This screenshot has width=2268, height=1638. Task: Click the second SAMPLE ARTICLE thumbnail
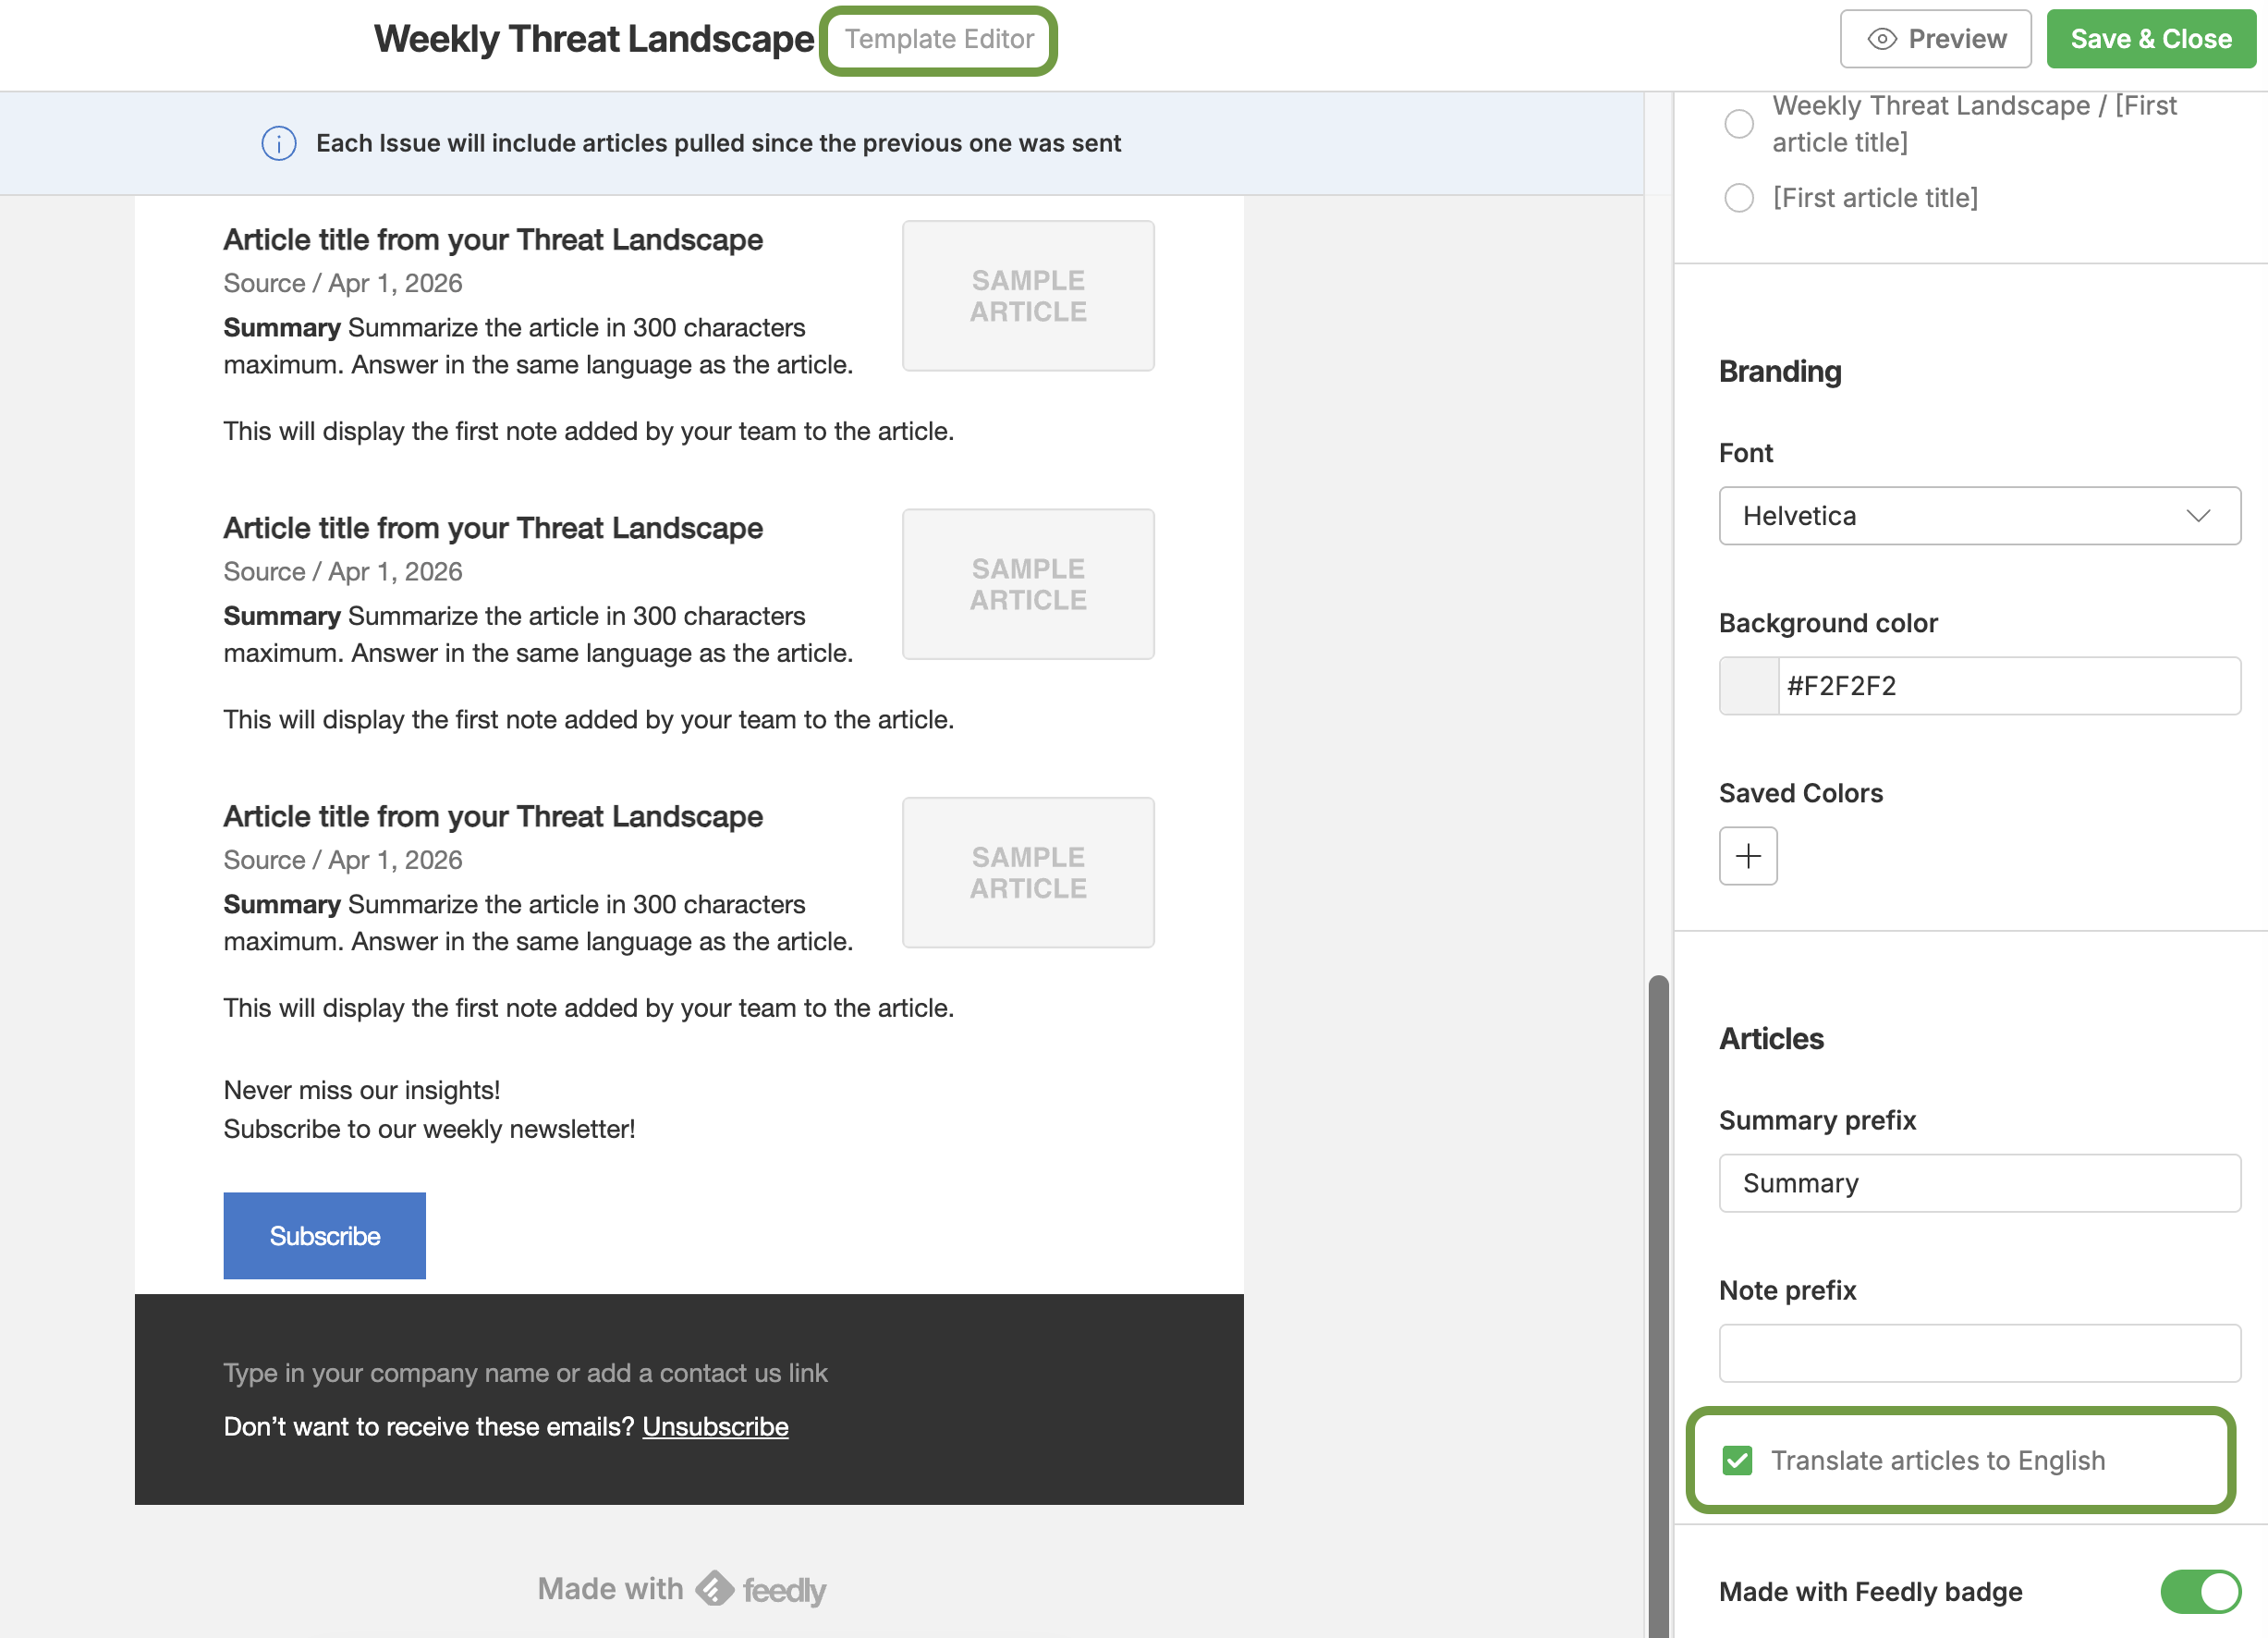tap(1027, 584)
